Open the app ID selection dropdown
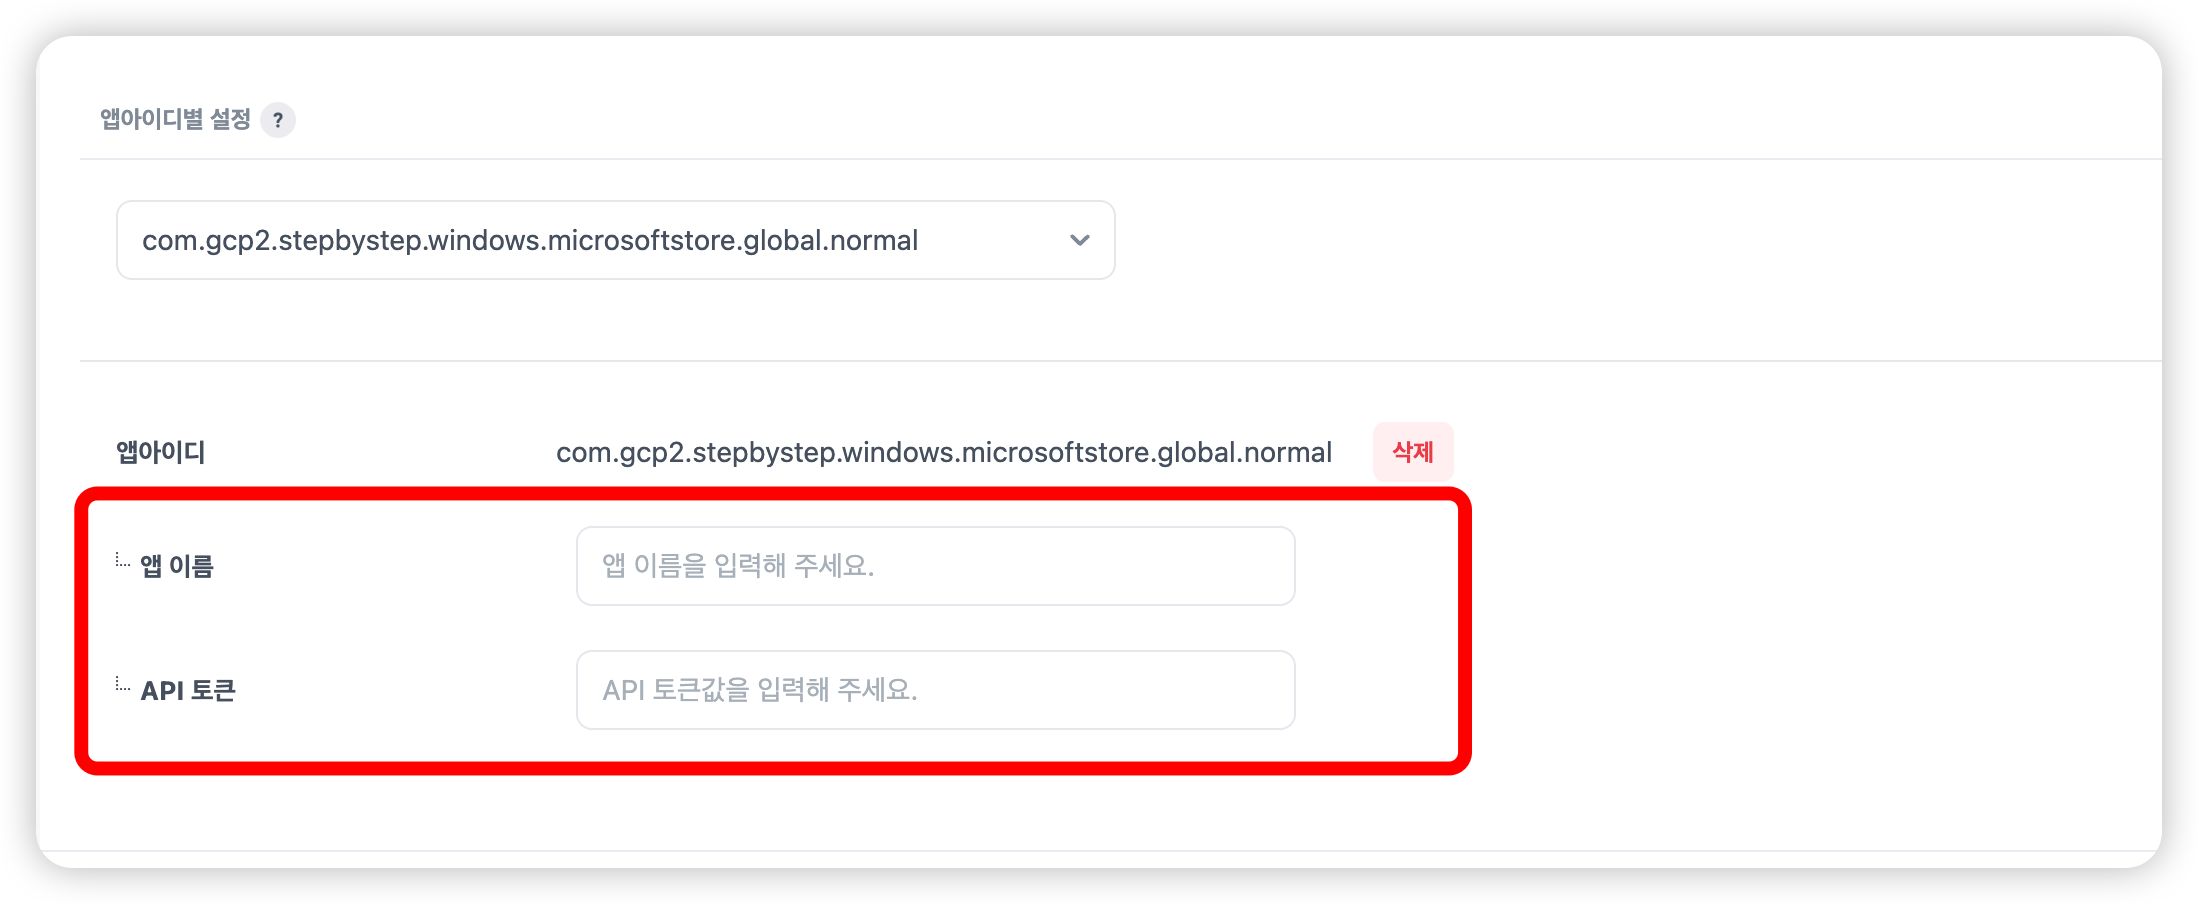The image size is (2198, 904). [615, 240]
